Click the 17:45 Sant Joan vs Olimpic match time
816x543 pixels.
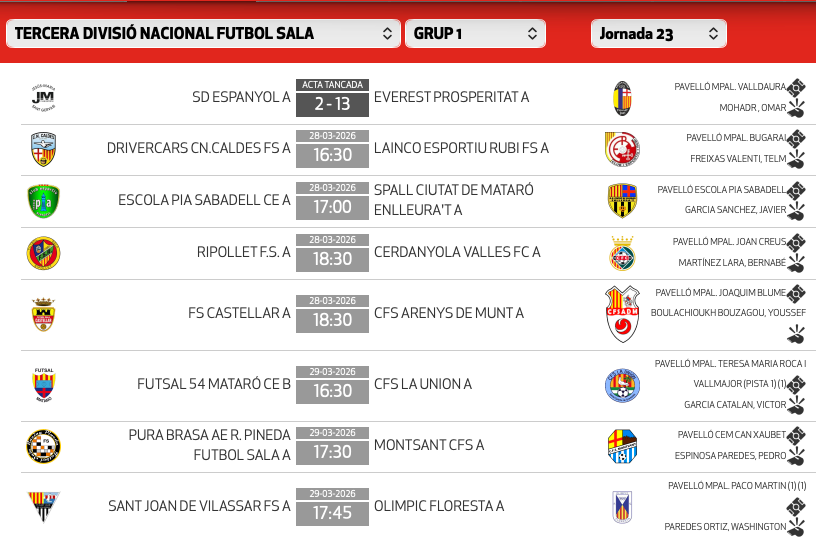[332, 513]
